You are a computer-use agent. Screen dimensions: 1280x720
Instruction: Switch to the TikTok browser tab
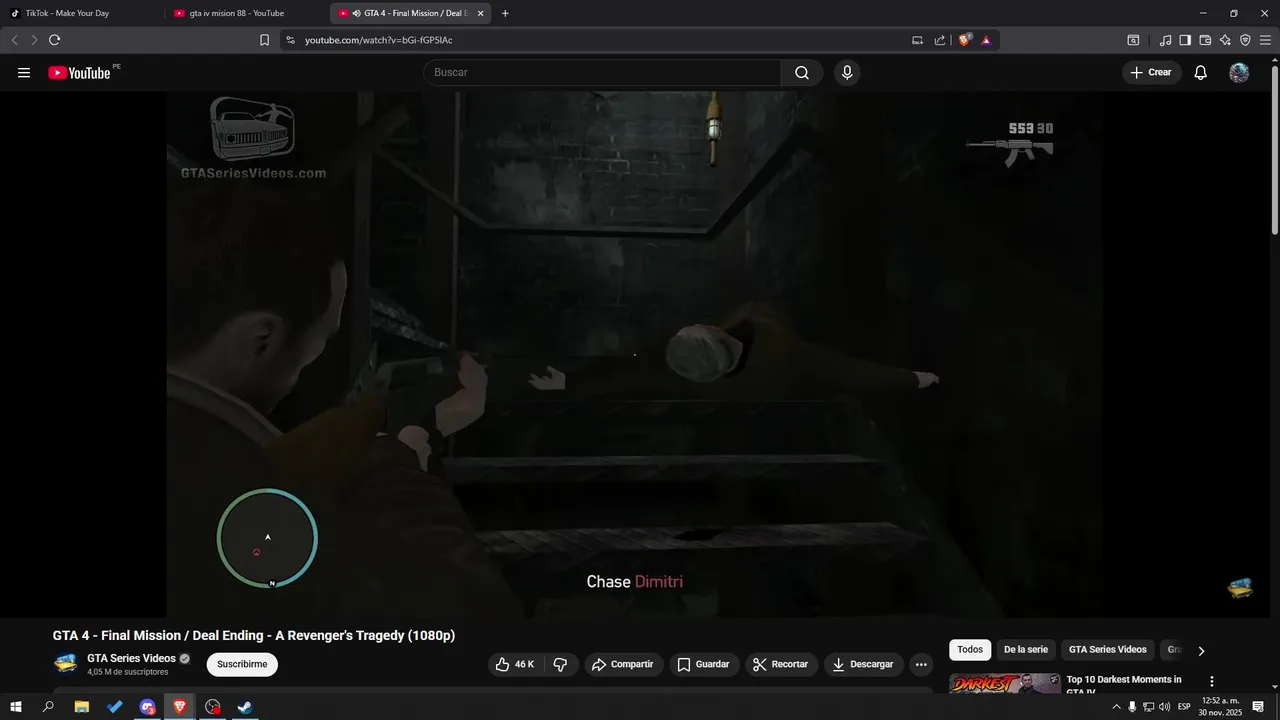(82, 13)
